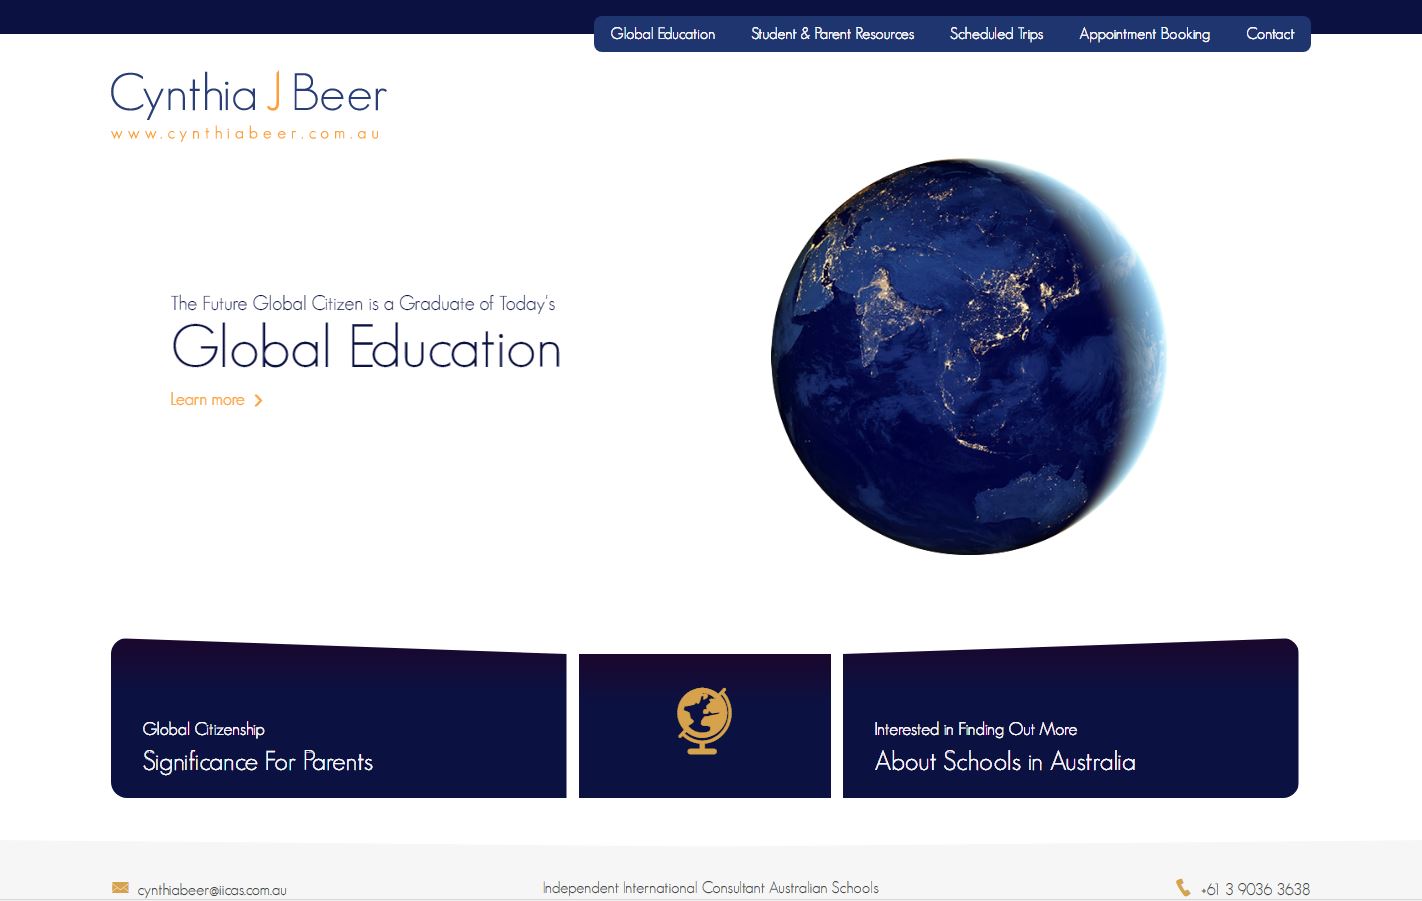Click the envelope email icon

[121, 888]
